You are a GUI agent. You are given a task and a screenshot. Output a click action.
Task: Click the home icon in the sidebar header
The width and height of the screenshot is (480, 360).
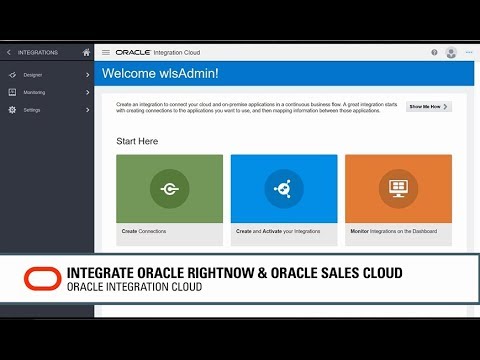click(86, 52)
